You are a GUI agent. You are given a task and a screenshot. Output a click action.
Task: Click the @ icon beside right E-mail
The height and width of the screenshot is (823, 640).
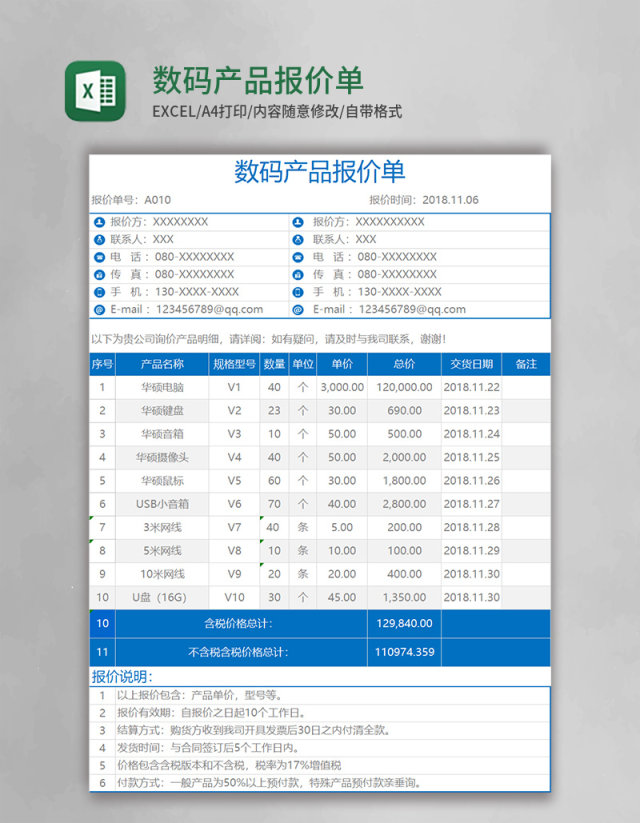click(298, 310)
